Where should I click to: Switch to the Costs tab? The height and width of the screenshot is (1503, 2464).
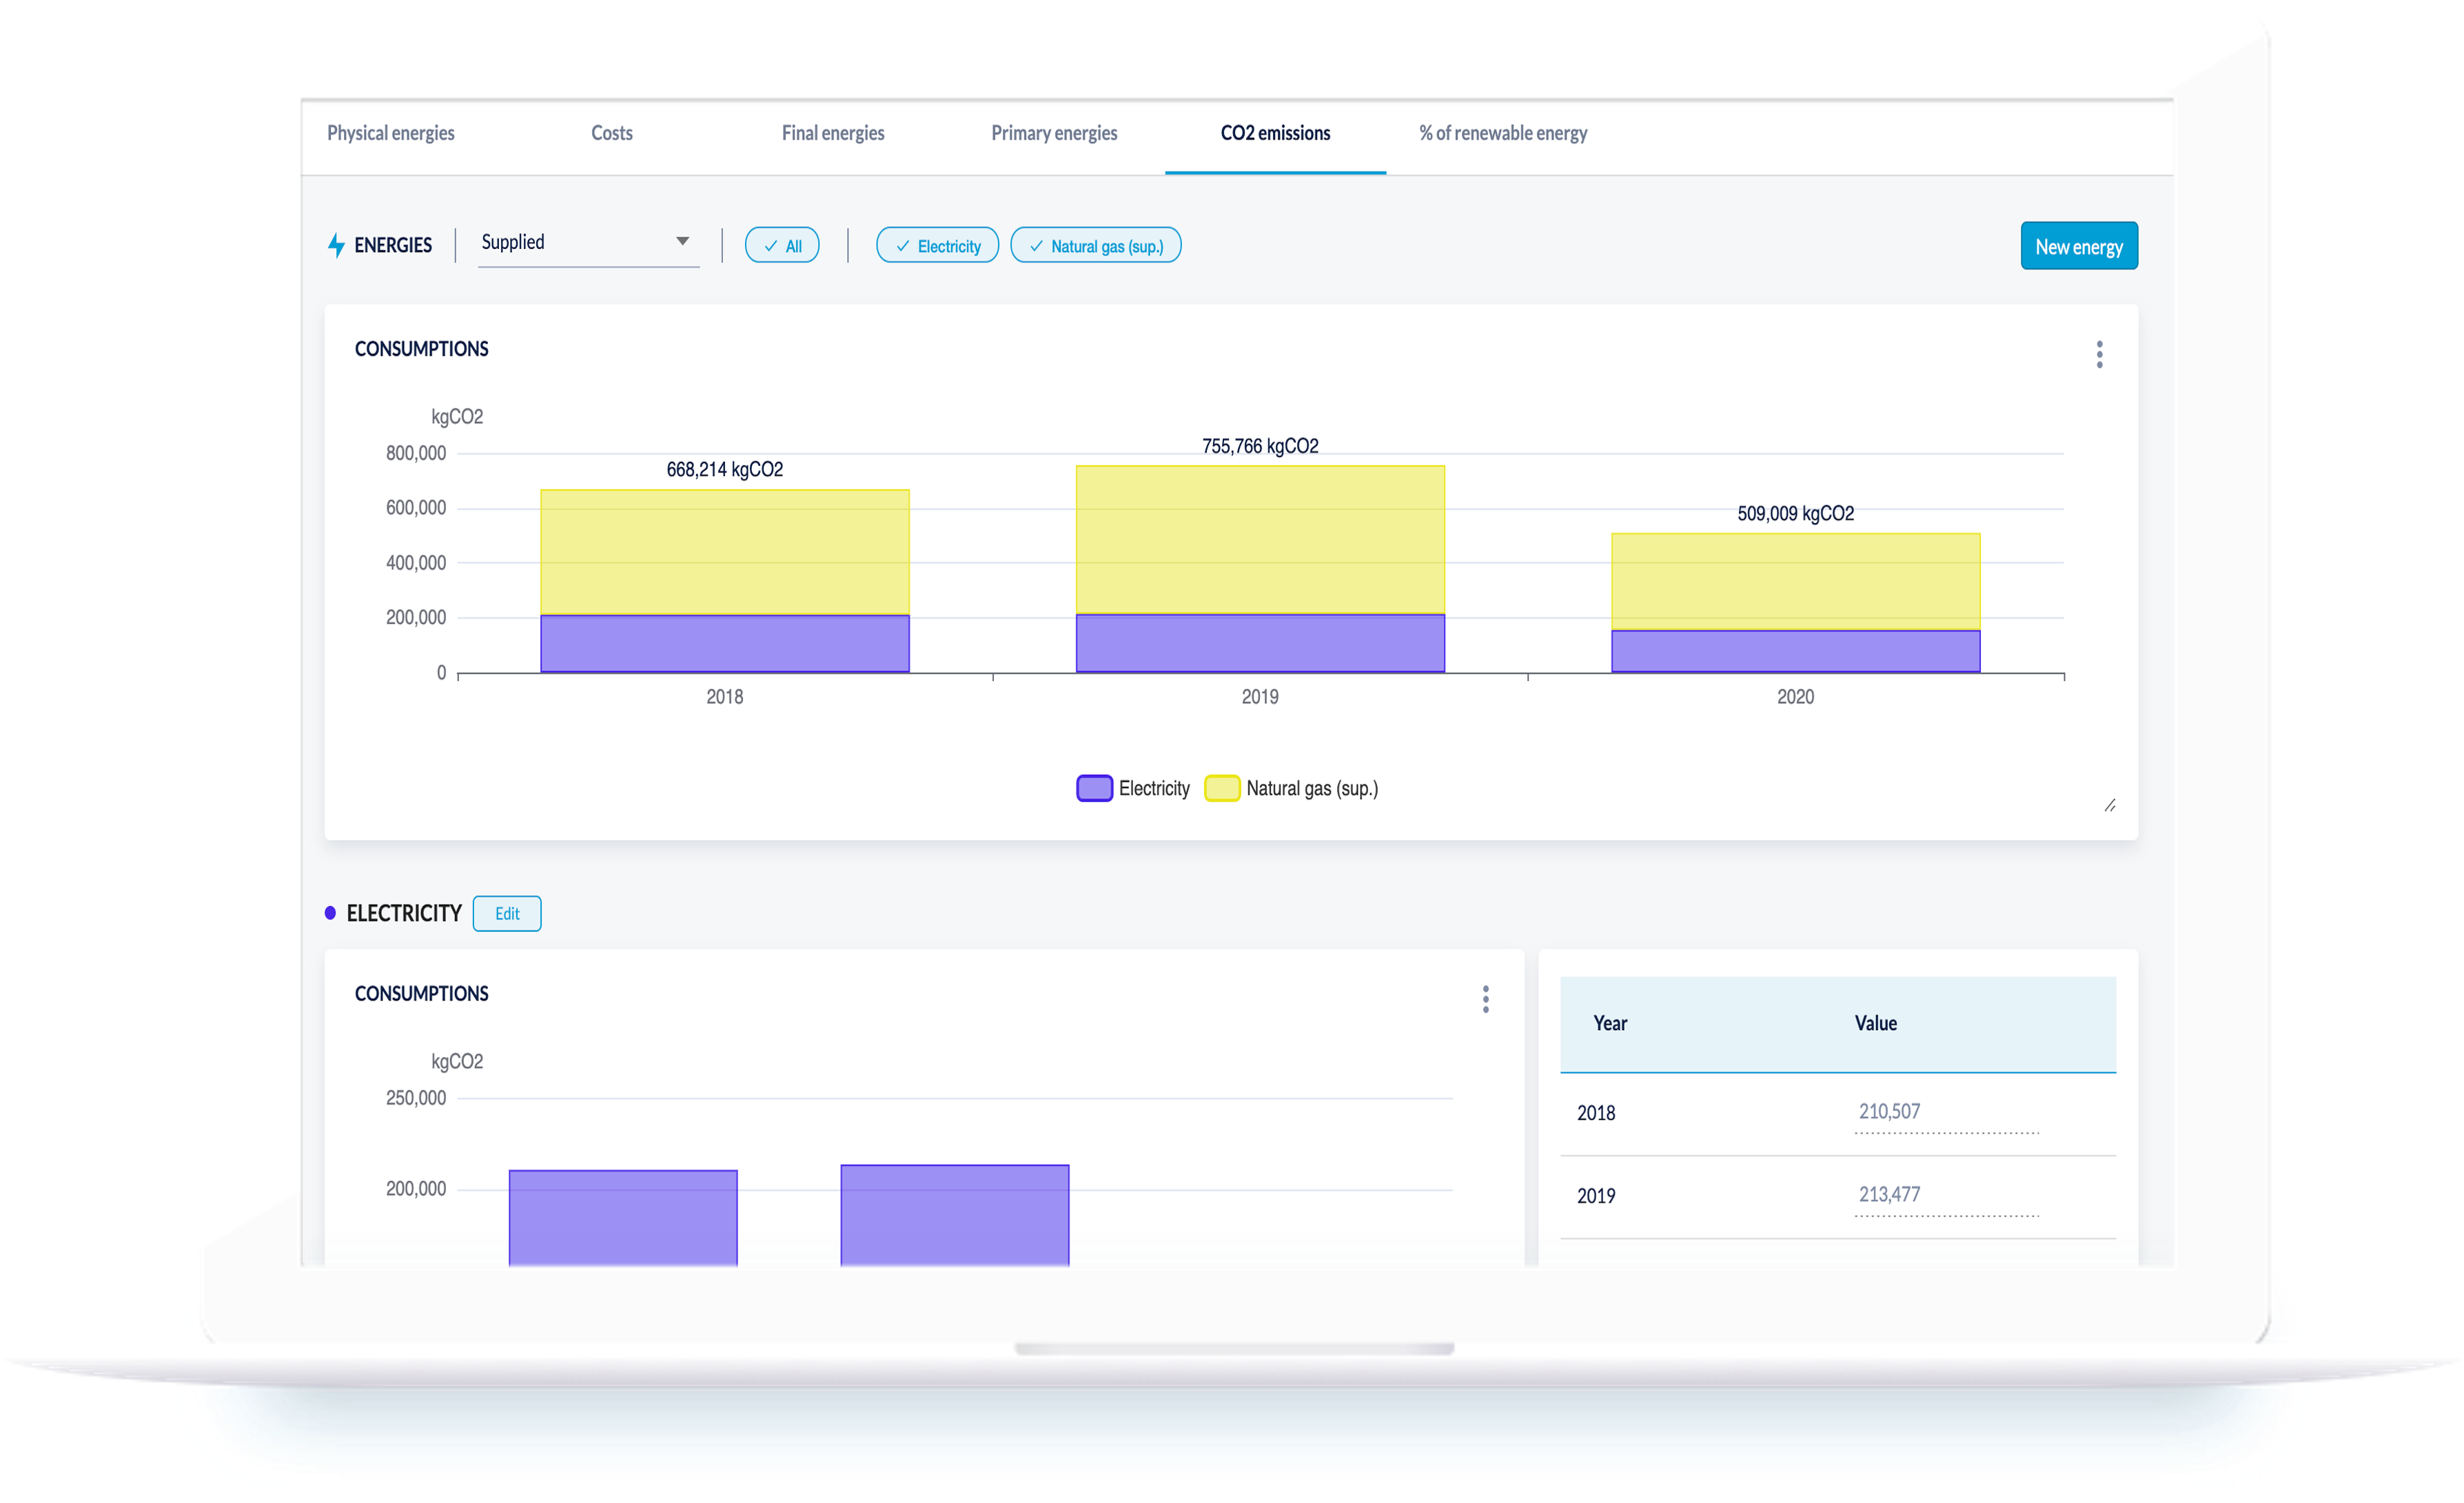pyautogui.click(x=611, y=133)
